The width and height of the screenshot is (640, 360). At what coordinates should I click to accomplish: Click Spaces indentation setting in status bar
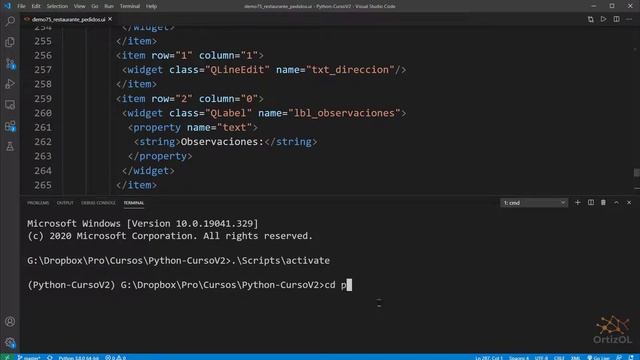point(519,358)
